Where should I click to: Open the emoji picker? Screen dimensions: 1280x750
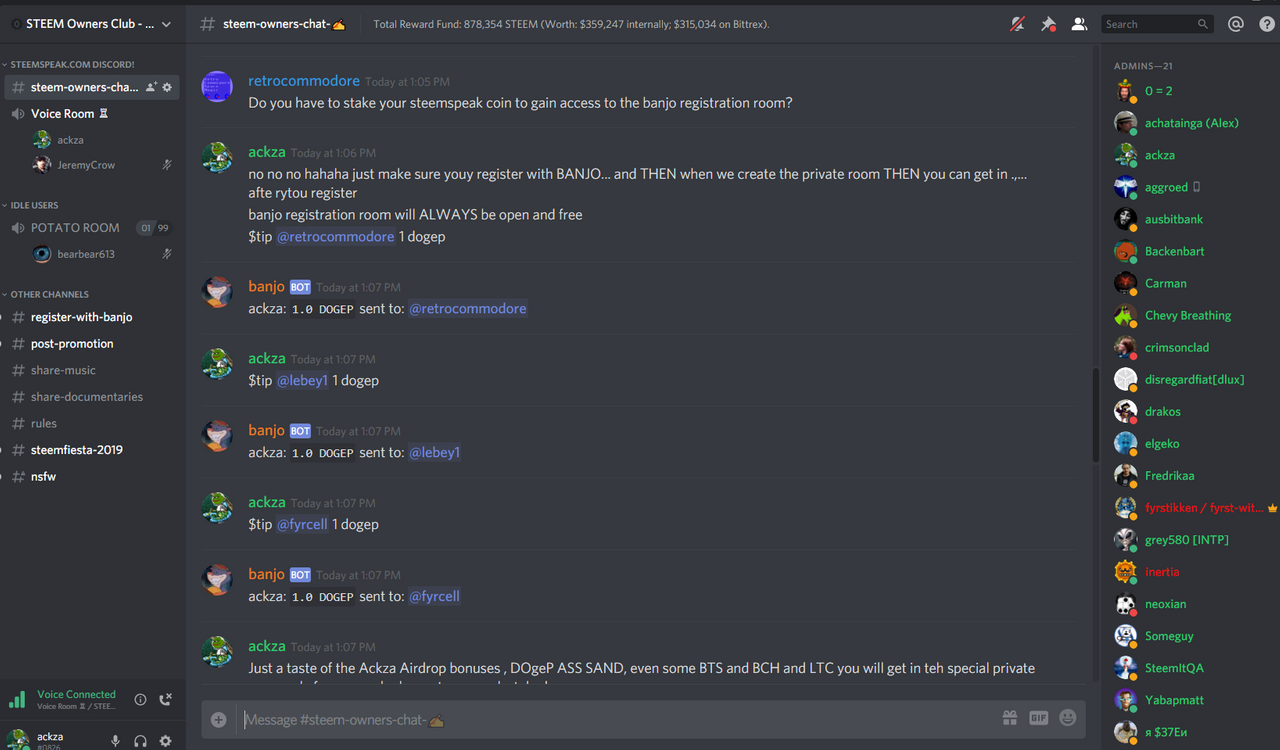[1068, 718]
